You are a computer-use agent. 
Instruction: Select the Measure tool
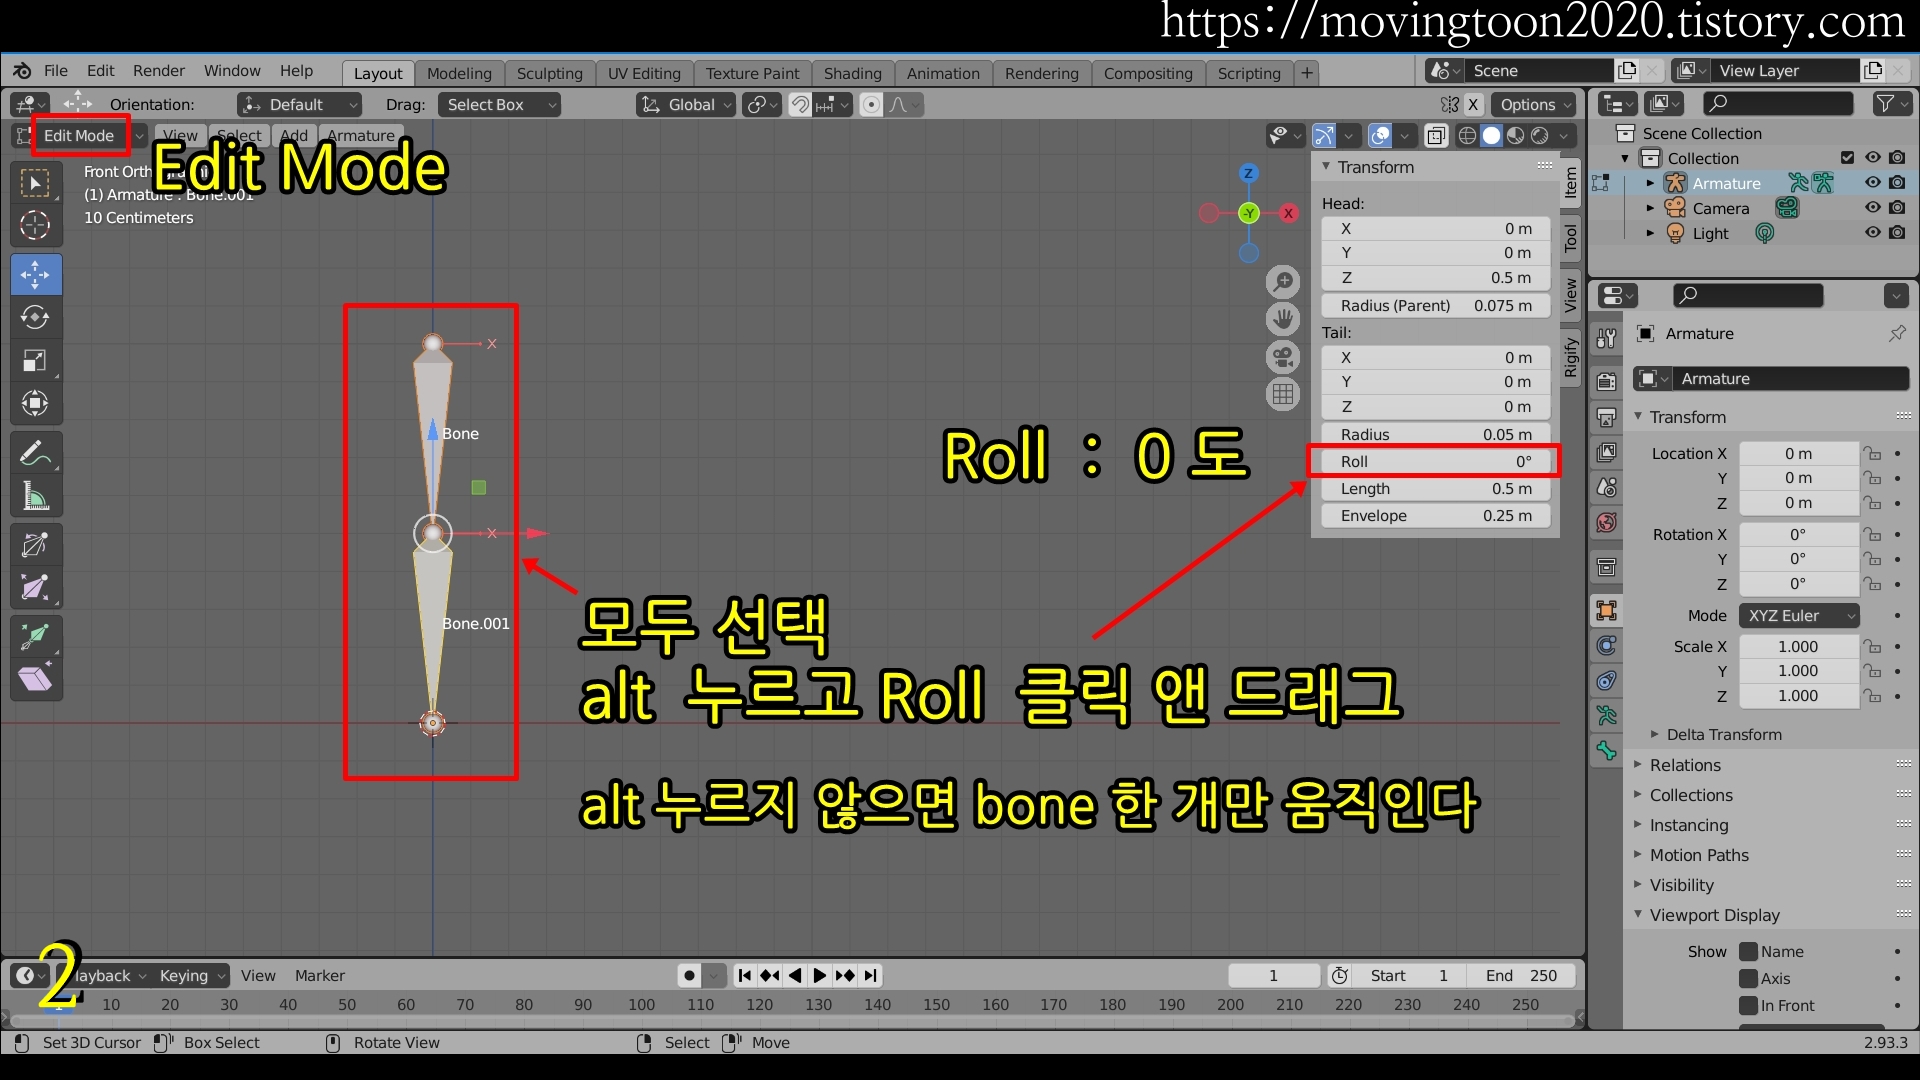[36, 497]
